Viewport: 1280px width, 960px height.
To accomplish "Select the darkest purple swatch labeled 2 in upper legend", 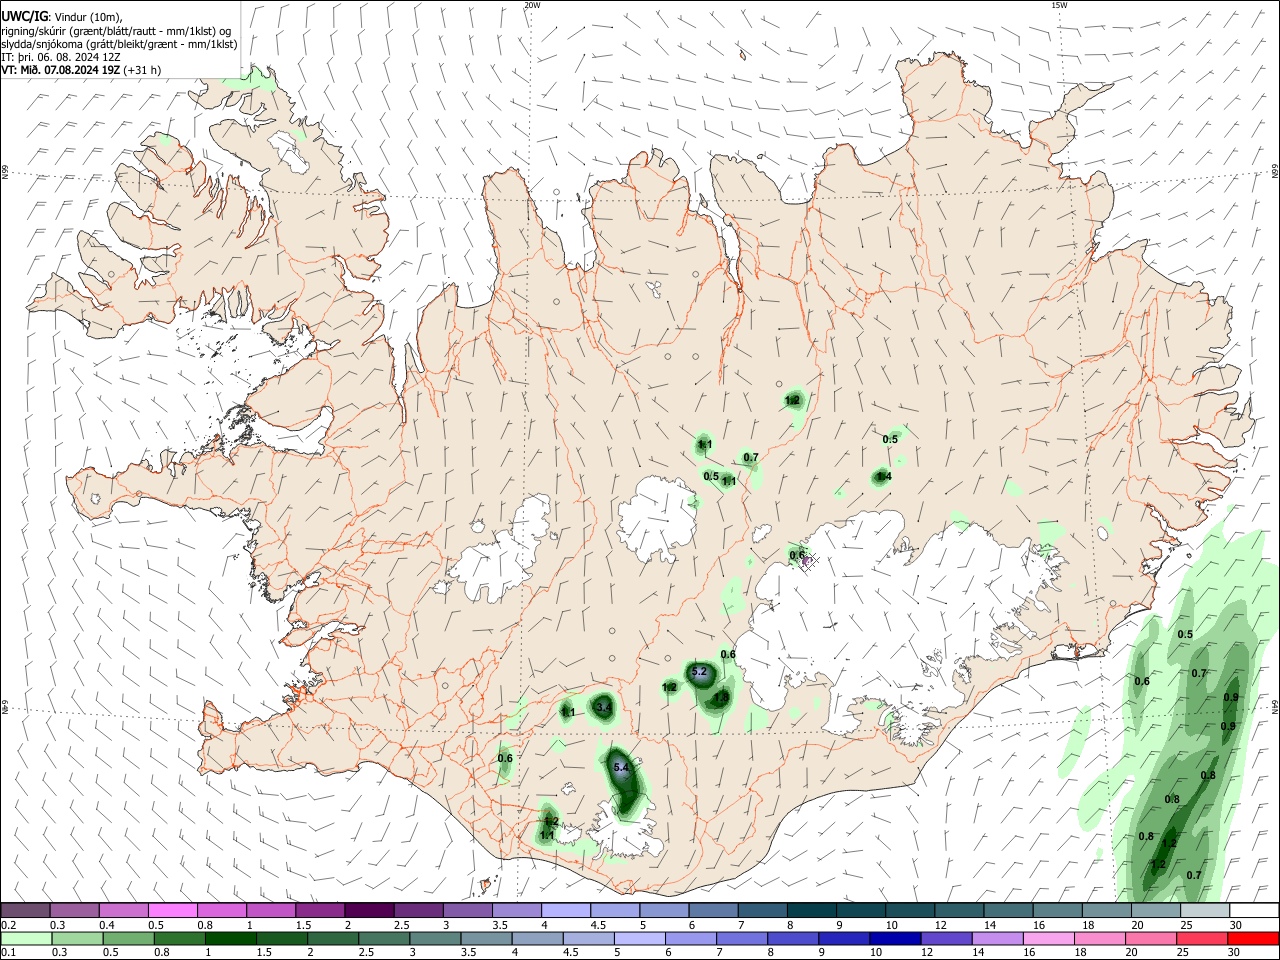I will 368,910.
